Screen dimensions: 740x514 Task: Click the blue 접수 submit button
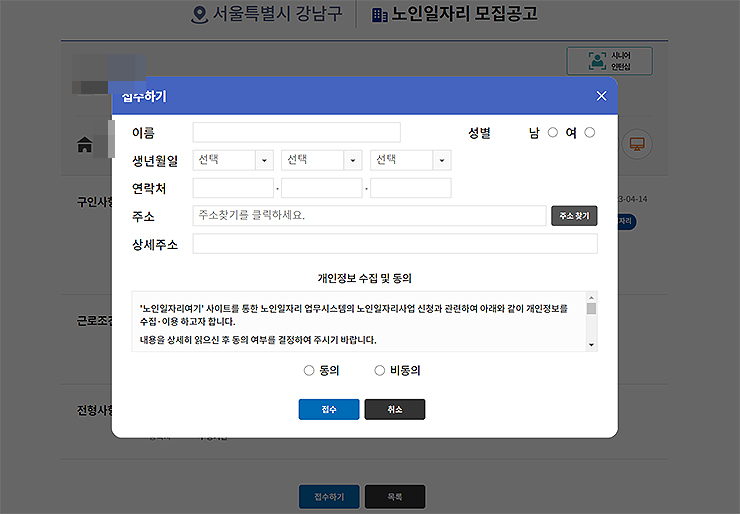[x=329, y=409]
